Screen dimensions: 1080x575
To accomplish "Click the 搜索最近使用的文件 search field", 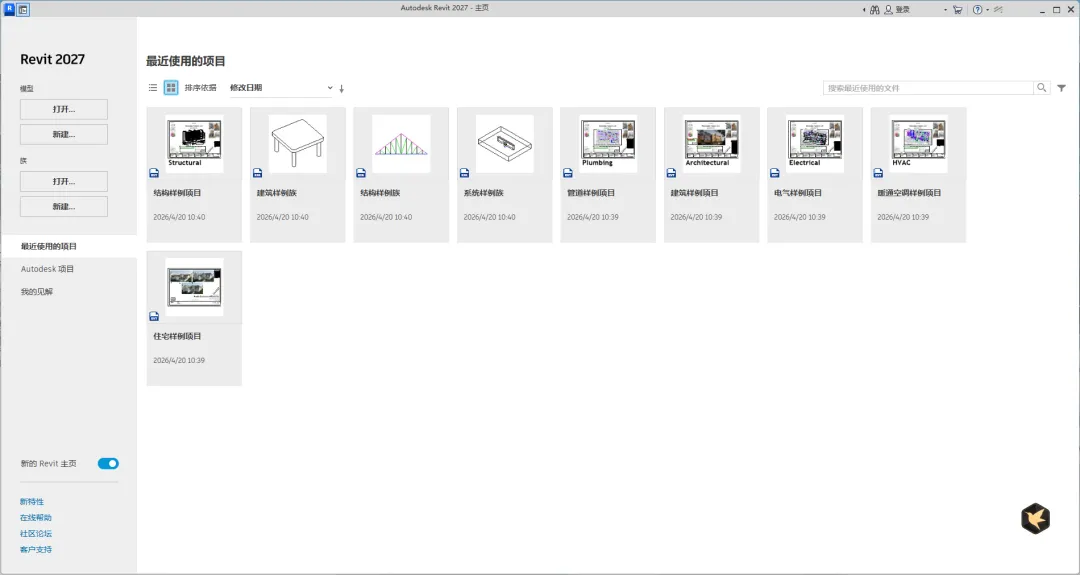I will 928,87.
